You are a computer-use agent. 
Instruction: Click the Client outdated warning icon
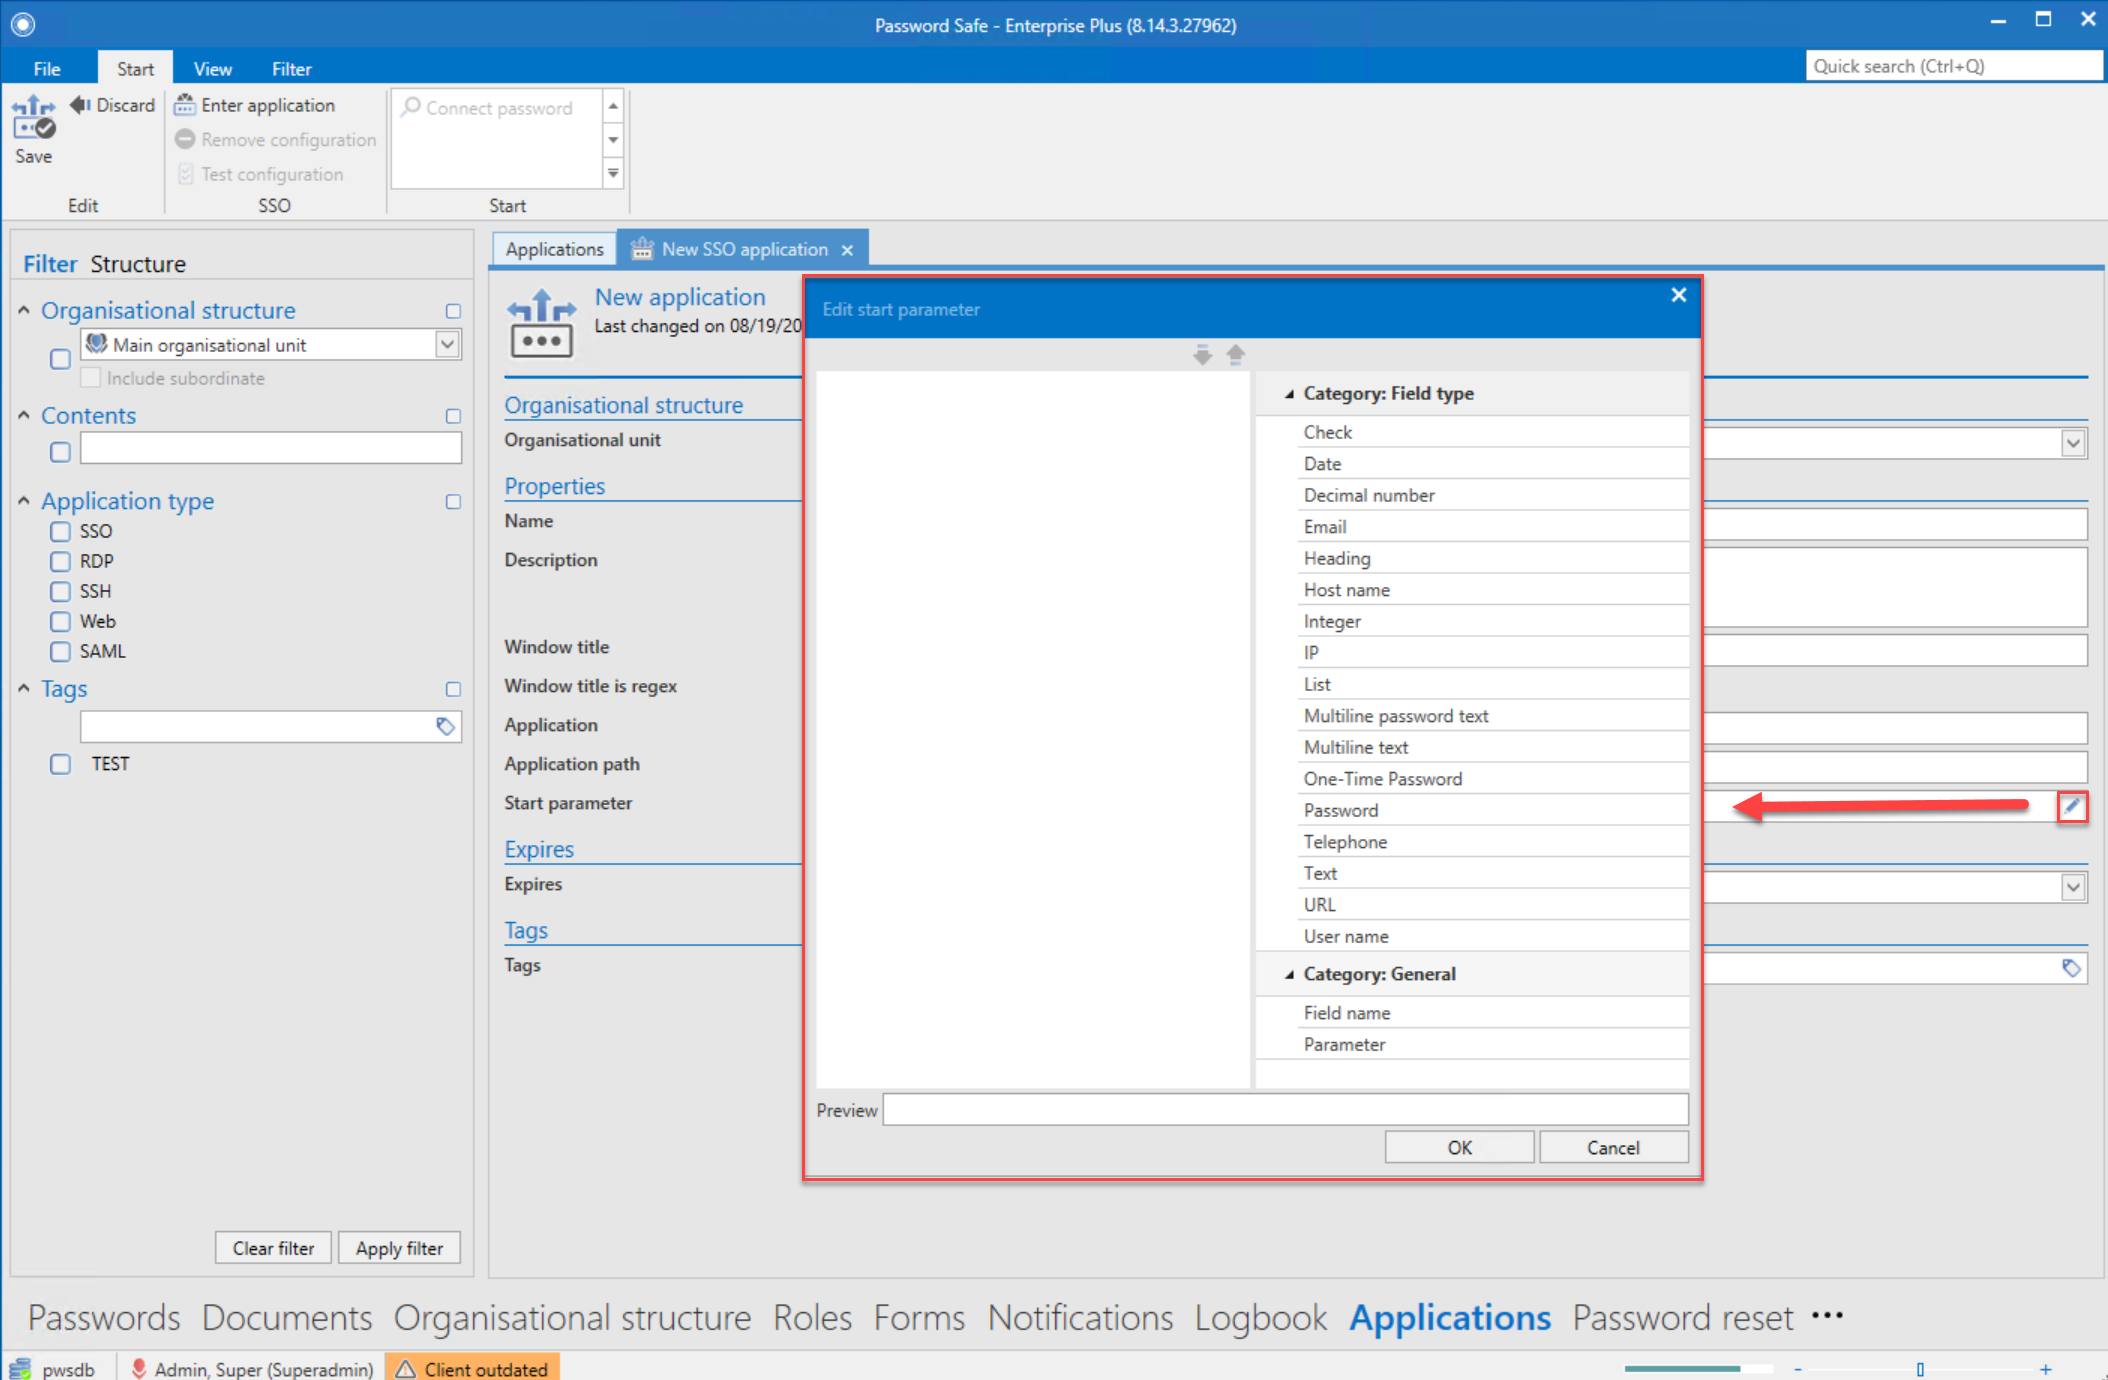pos(405,1368)
